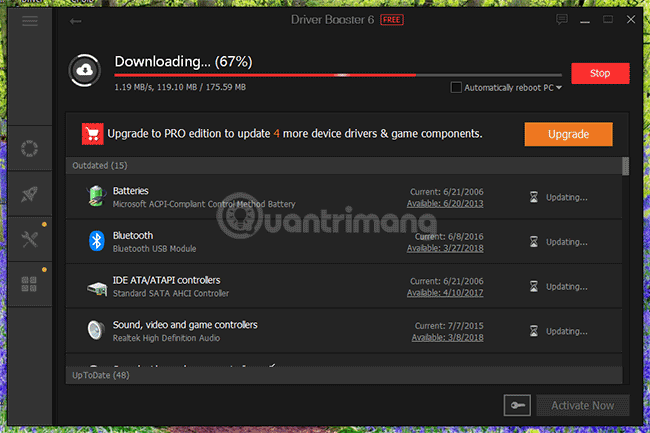This screenshot has height=433, width=650.
Task: Select the Bluetooth USB Module text
Action: click(154, 249)
